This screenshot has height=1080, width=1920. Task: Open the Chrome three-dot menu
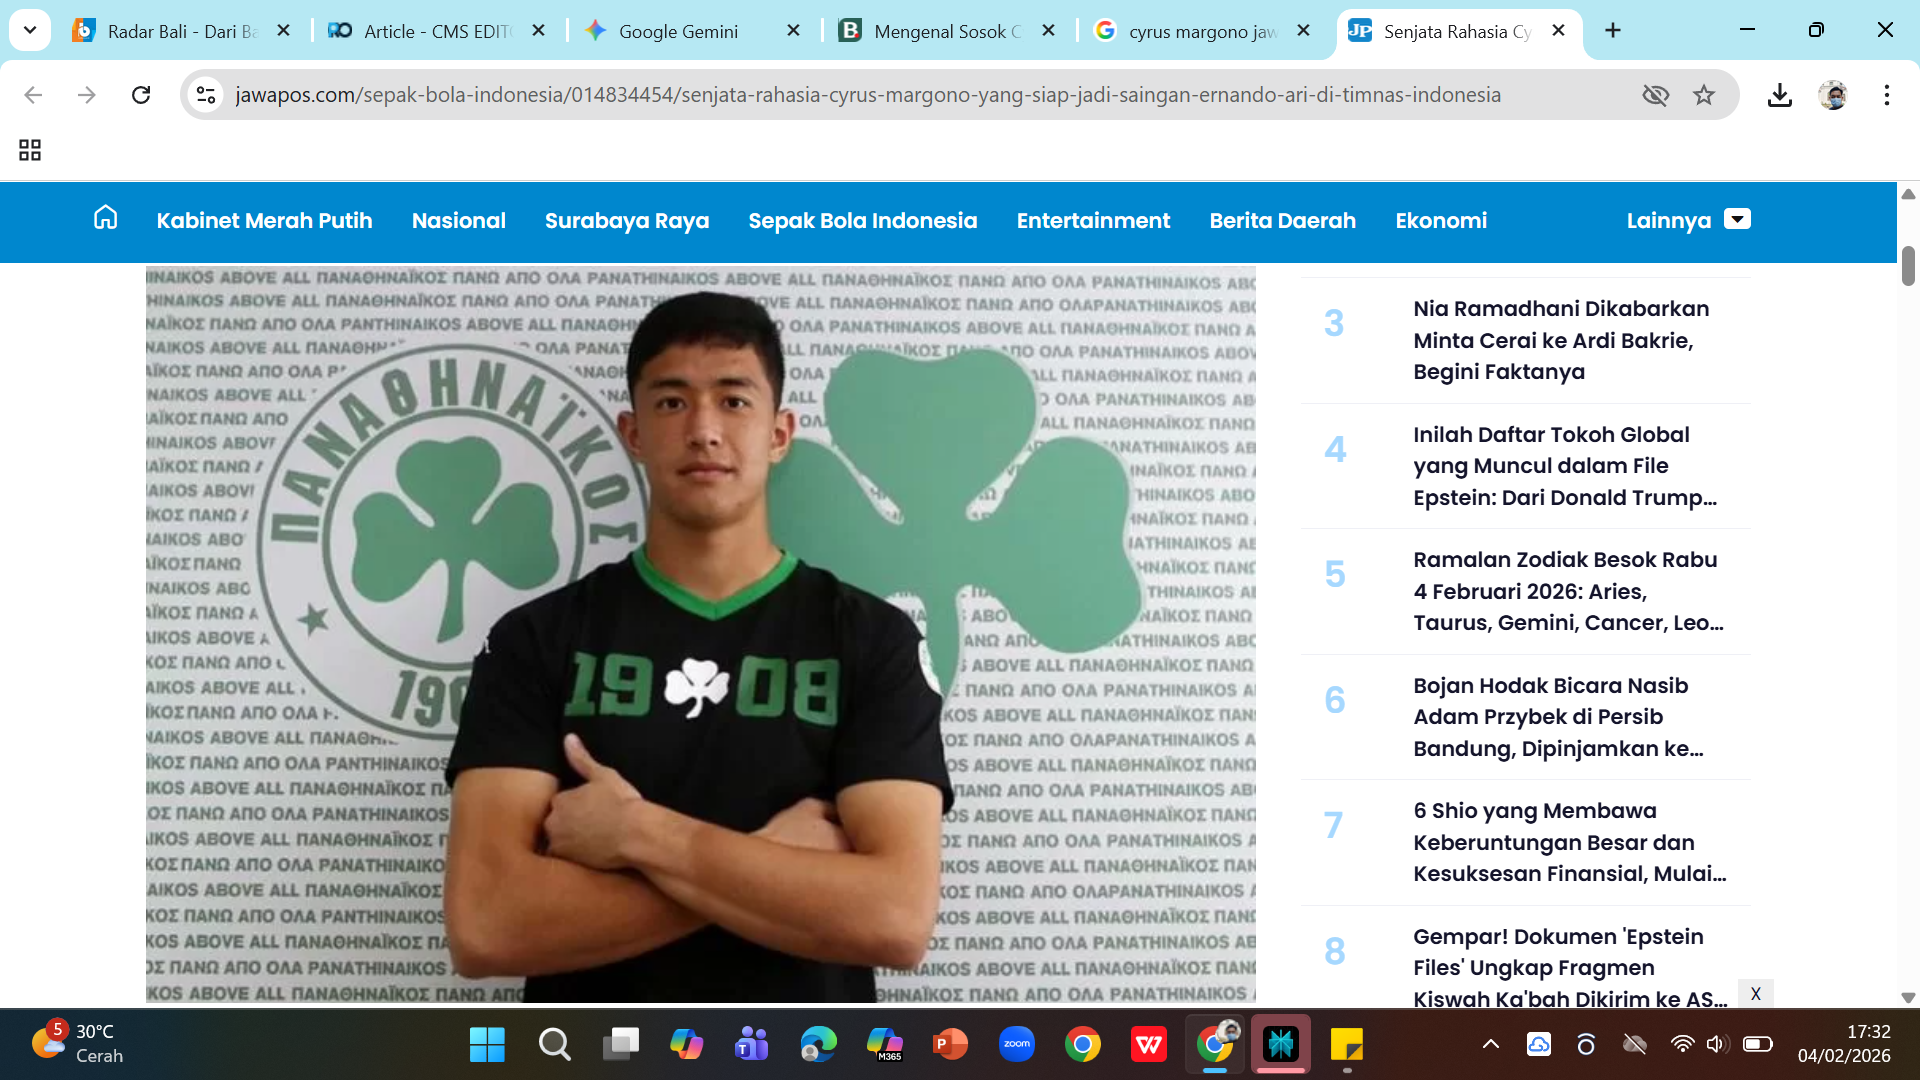click(1887, 95)
